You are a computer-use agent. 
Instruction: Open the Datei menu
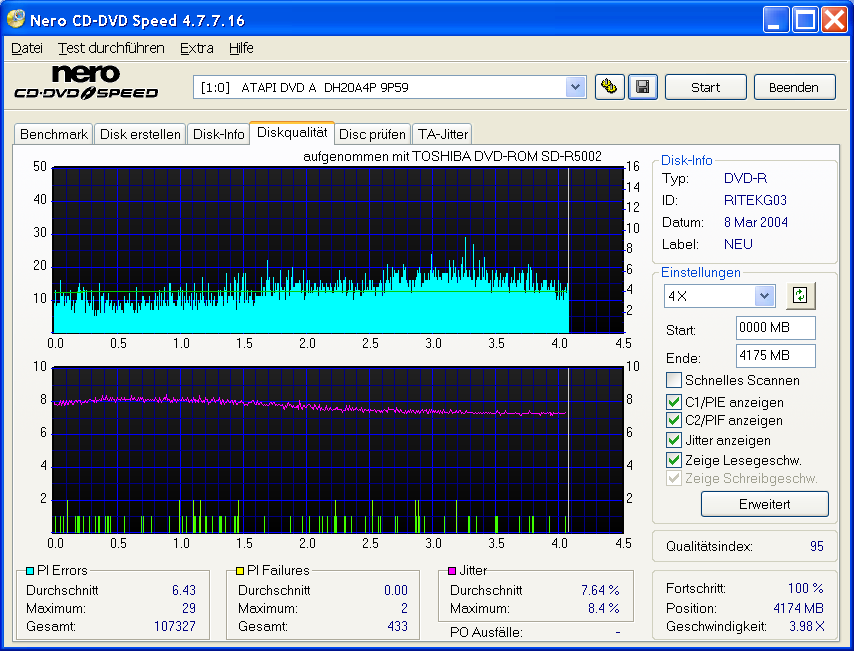coord(27,48)
